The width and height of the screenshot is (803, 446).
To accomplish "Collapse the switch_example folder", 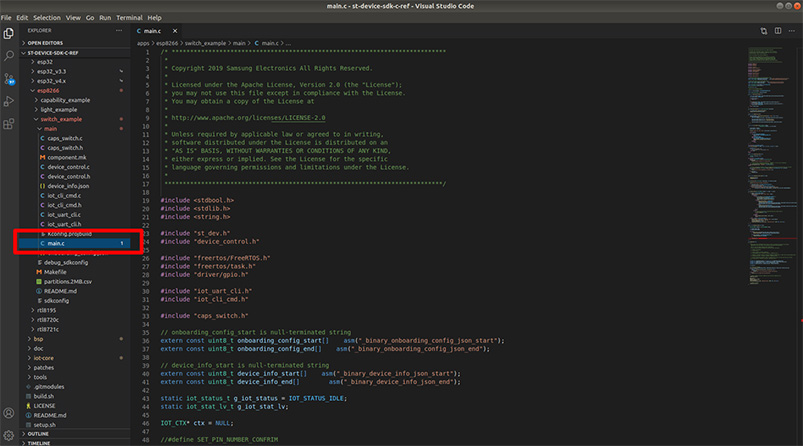I will (62, 119).
